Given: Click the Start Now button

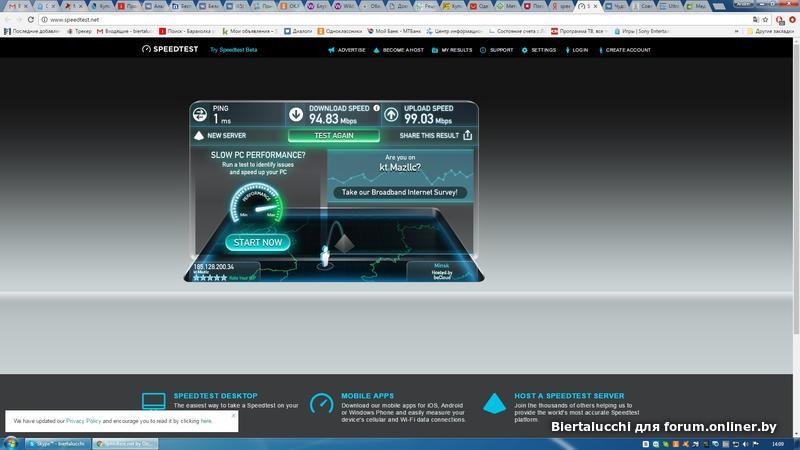Looking at the screenshot, I should (258, 242).
